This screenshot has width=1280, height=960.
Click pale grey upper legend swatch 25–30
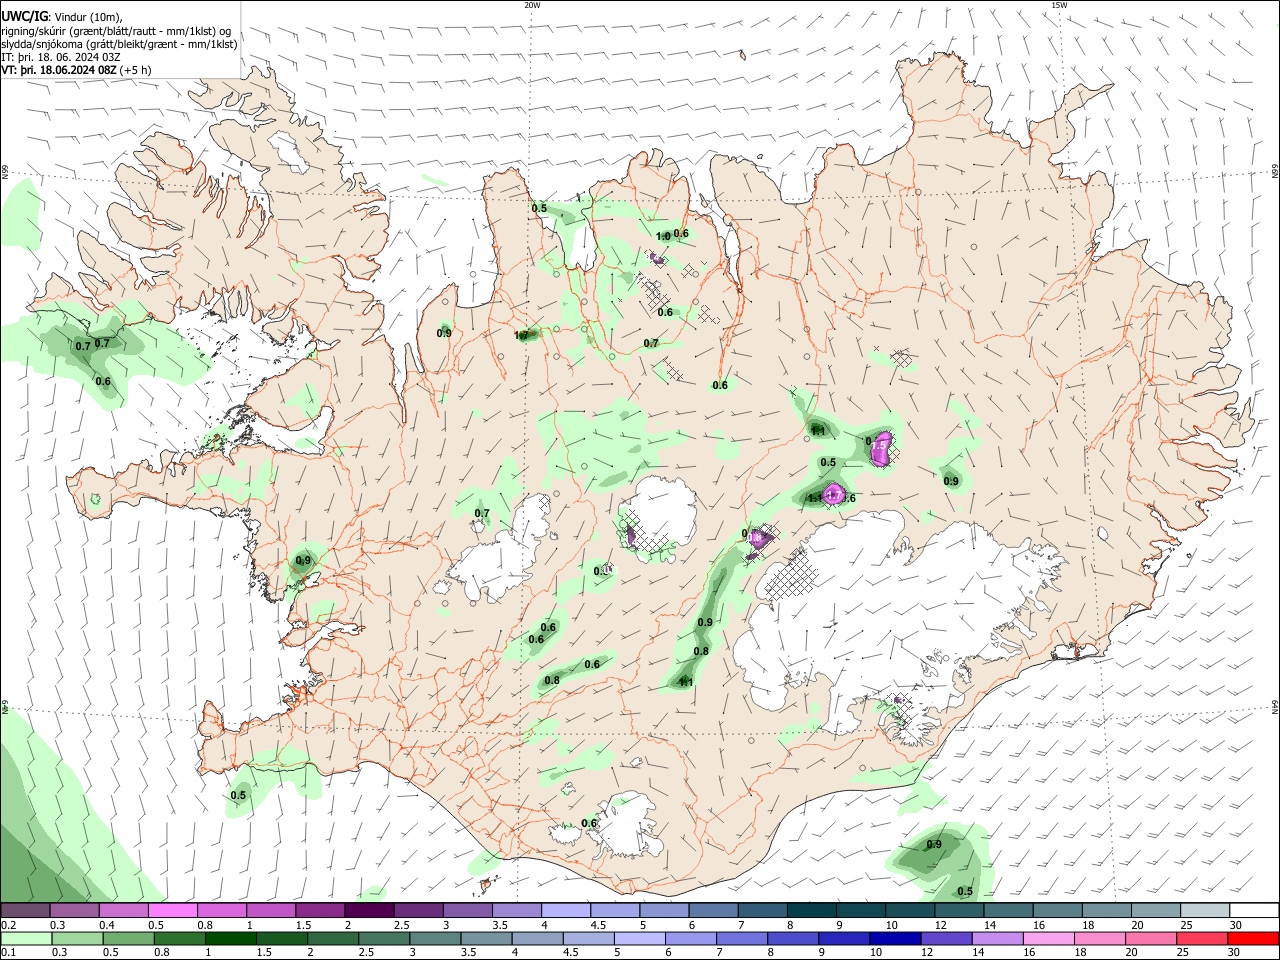pyautogui.click(x=1206, y=910)
